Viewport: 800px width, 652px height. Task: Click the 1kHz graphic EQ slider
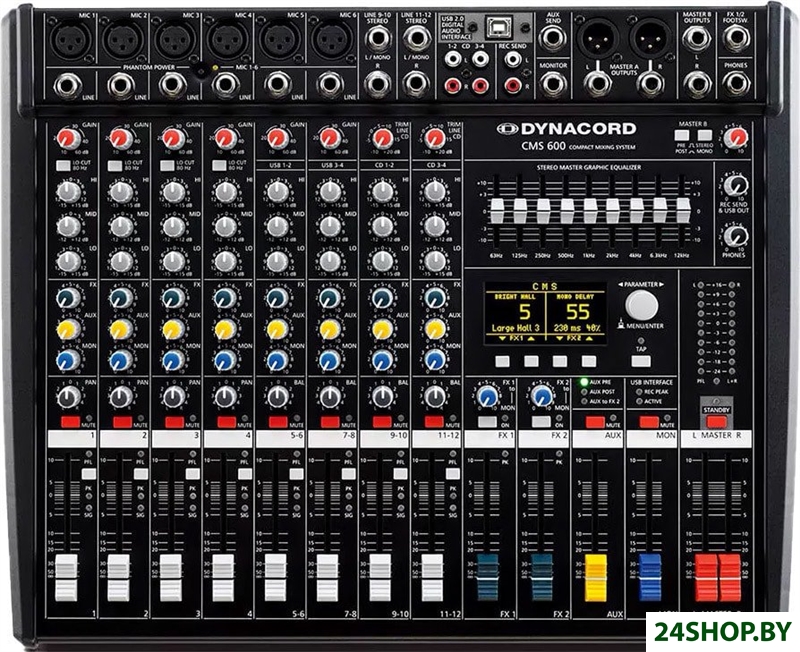click(x=590, y=211)
